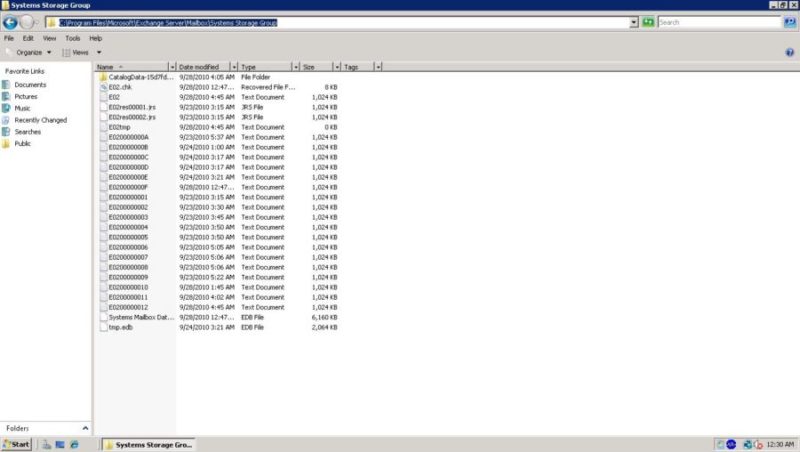
Task: Open the Name column filter dropdown
Action: [172, 67]
